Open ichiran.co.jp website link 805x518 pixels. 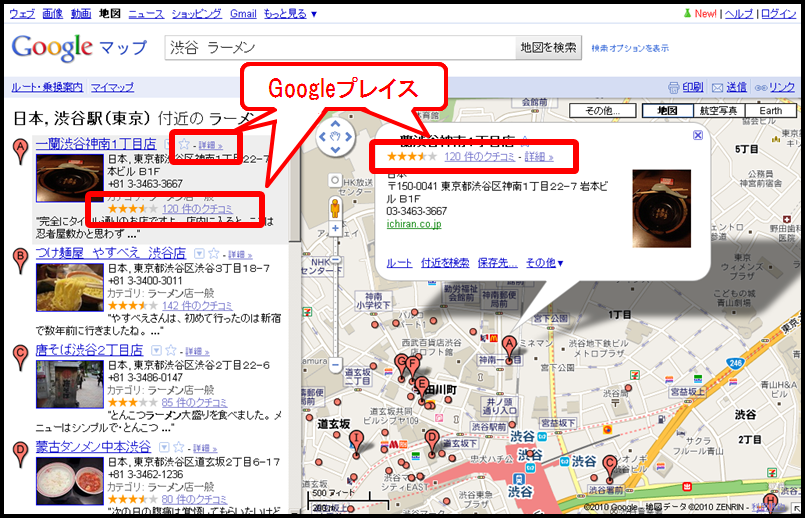tap(414, 224)
